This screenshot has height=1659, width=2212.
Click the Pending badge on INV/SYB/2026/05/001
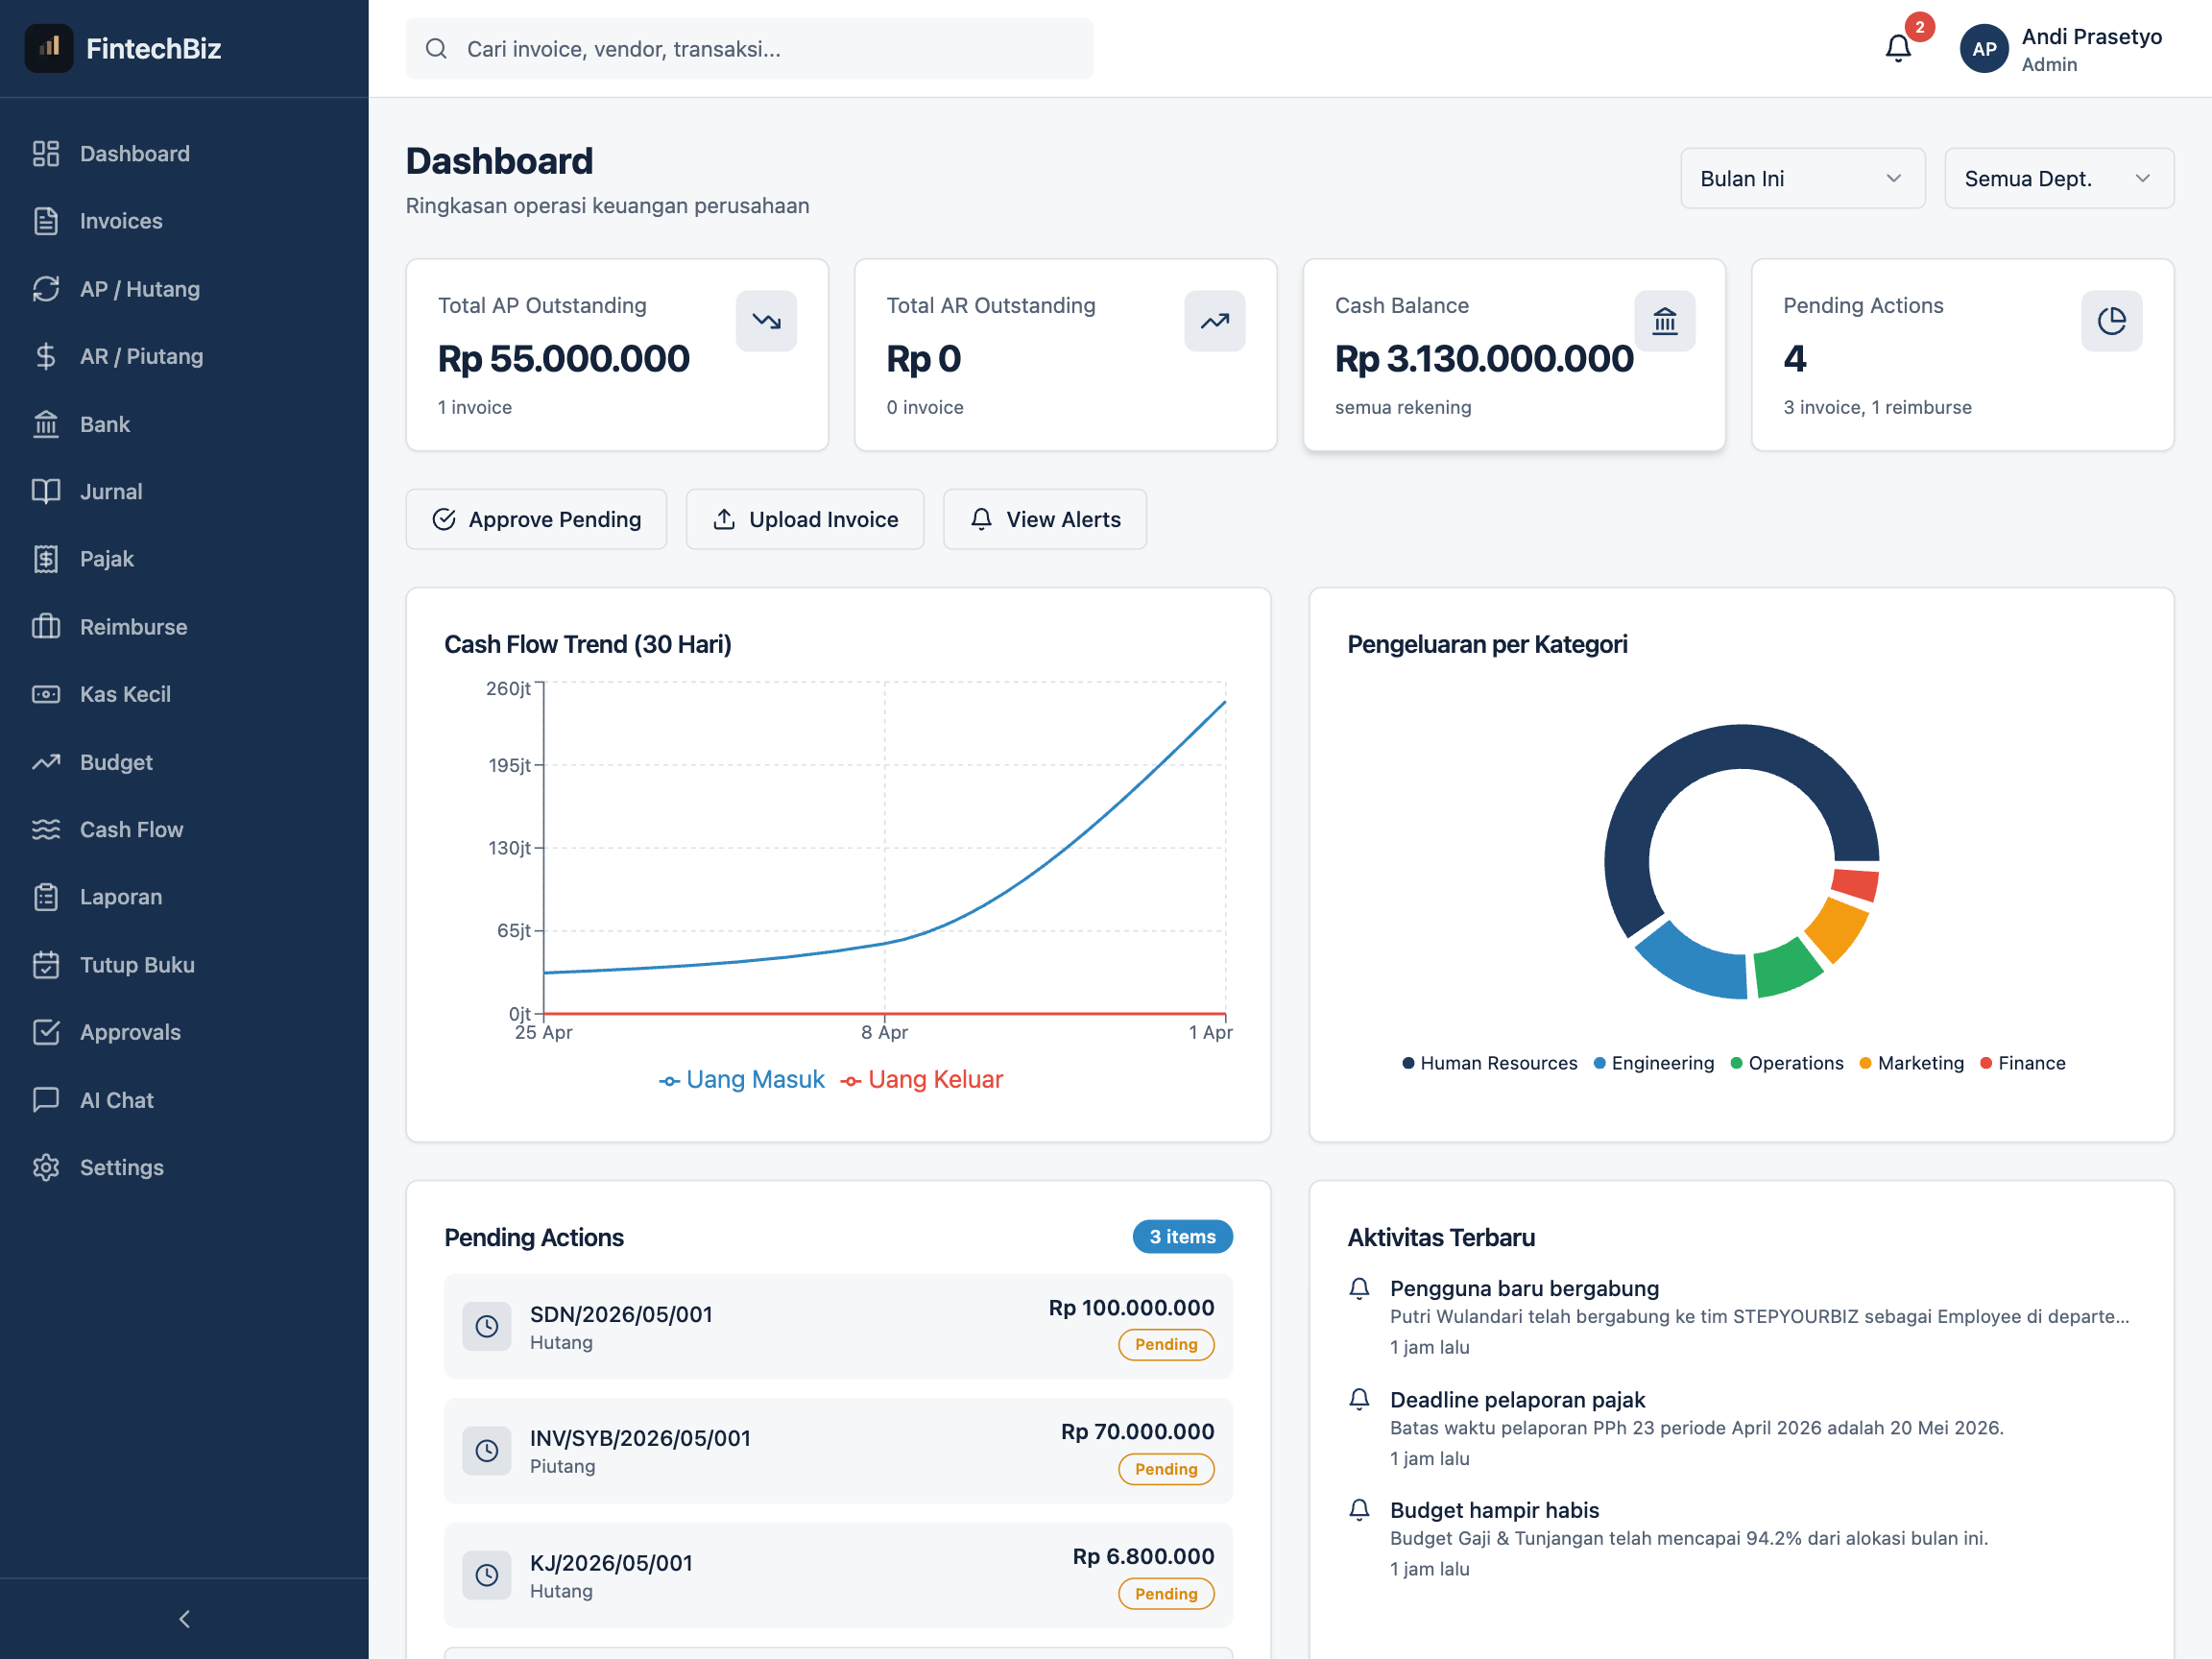tap(1166, 1469)
